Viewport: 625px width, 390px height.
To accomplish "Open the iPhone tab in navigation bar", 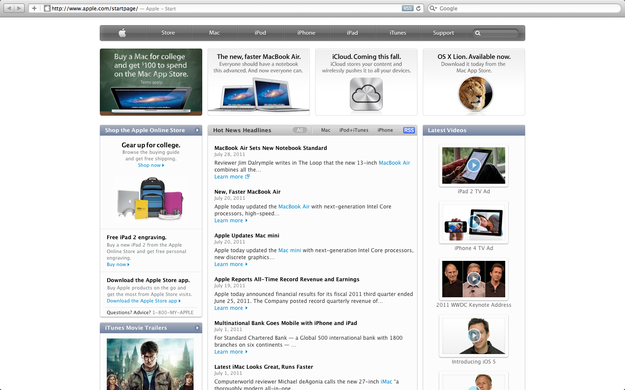I will click(306, 33).
